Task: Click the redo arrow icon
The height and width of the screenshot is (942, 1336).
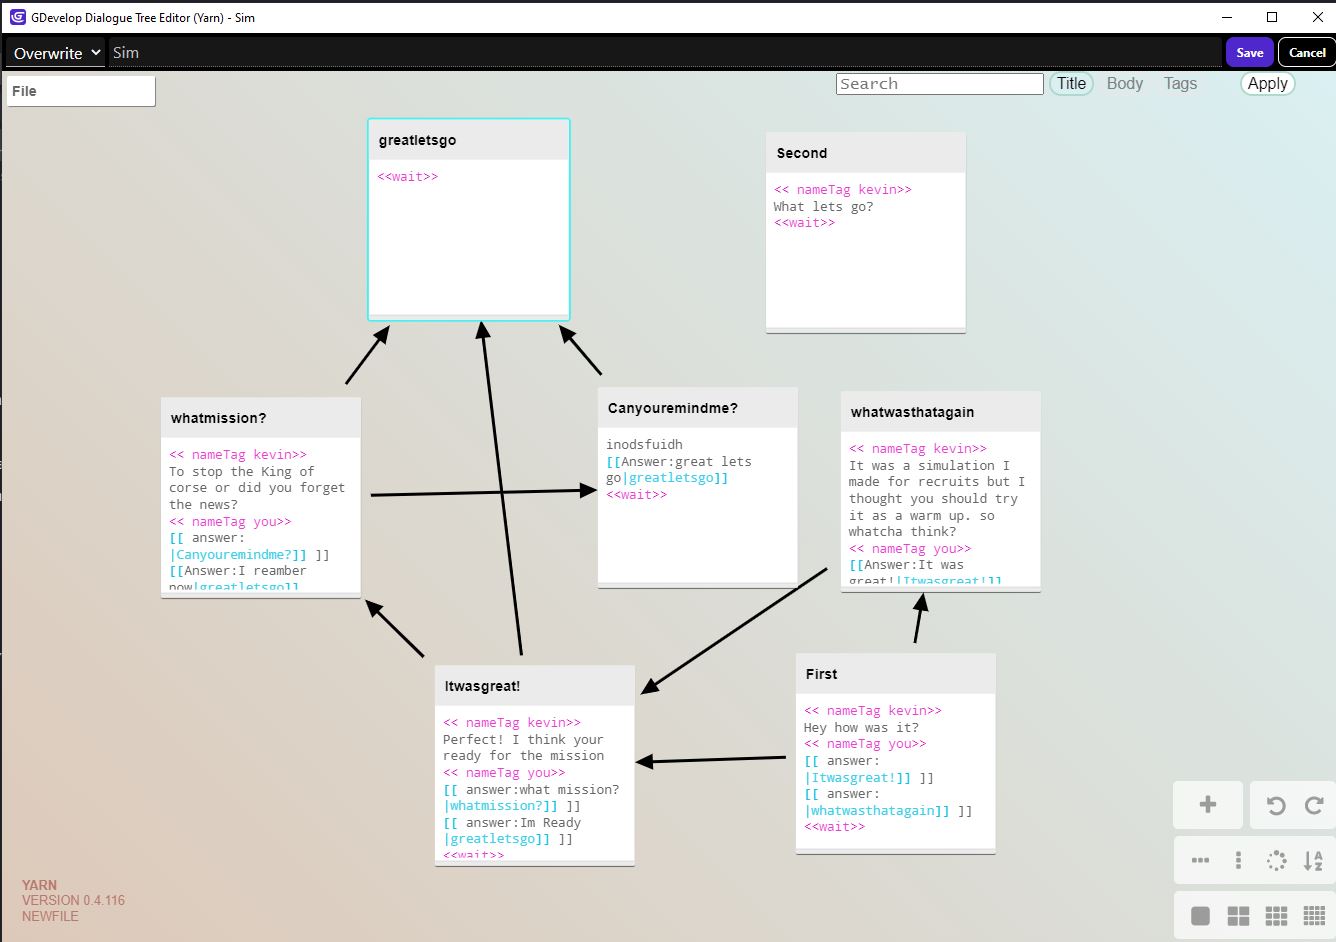Action: pyautogui.click(x=1314, y=805)
